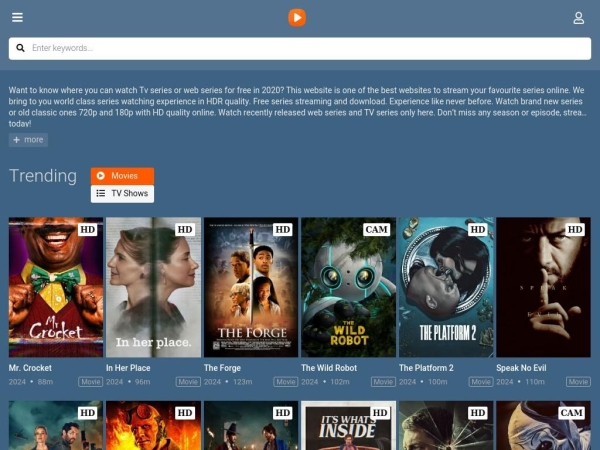Click the '96m' runtime text
Image resolution: width=600 pixels, height=450 pixels.
(143, 382)
